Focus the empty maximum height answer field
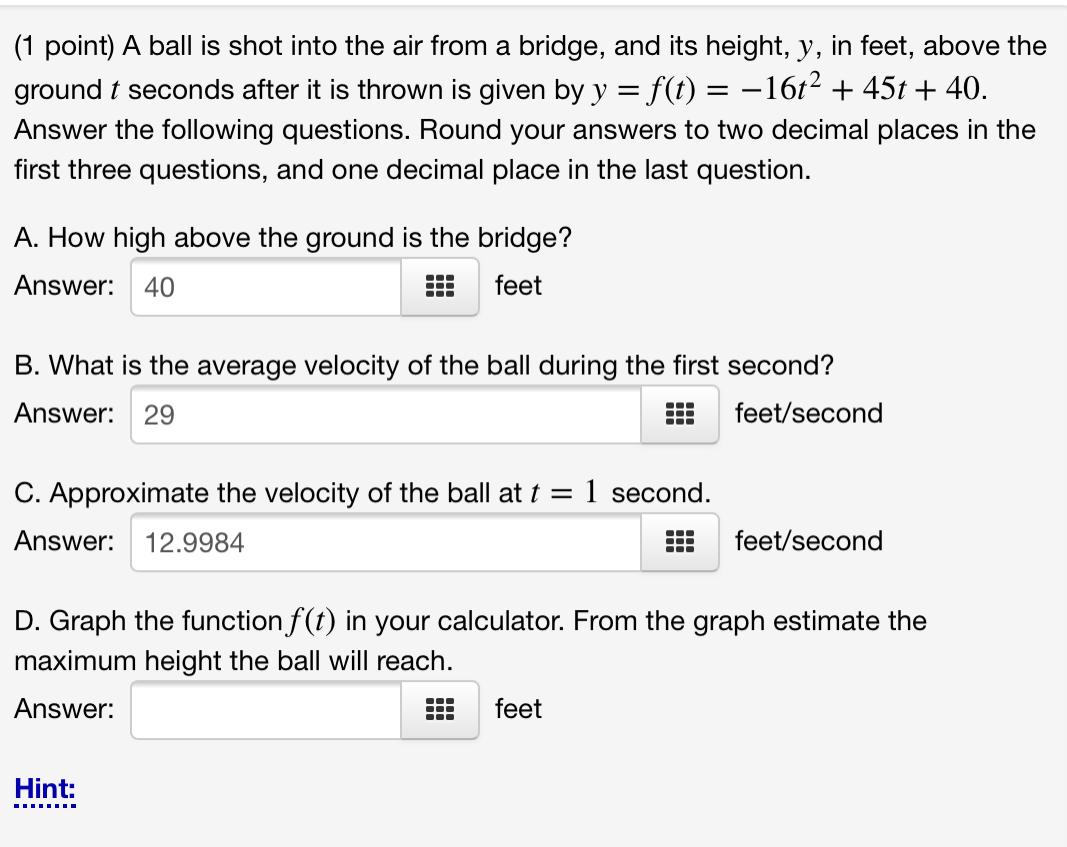This screenshot has height=847, width=1067. coord(266,711)
